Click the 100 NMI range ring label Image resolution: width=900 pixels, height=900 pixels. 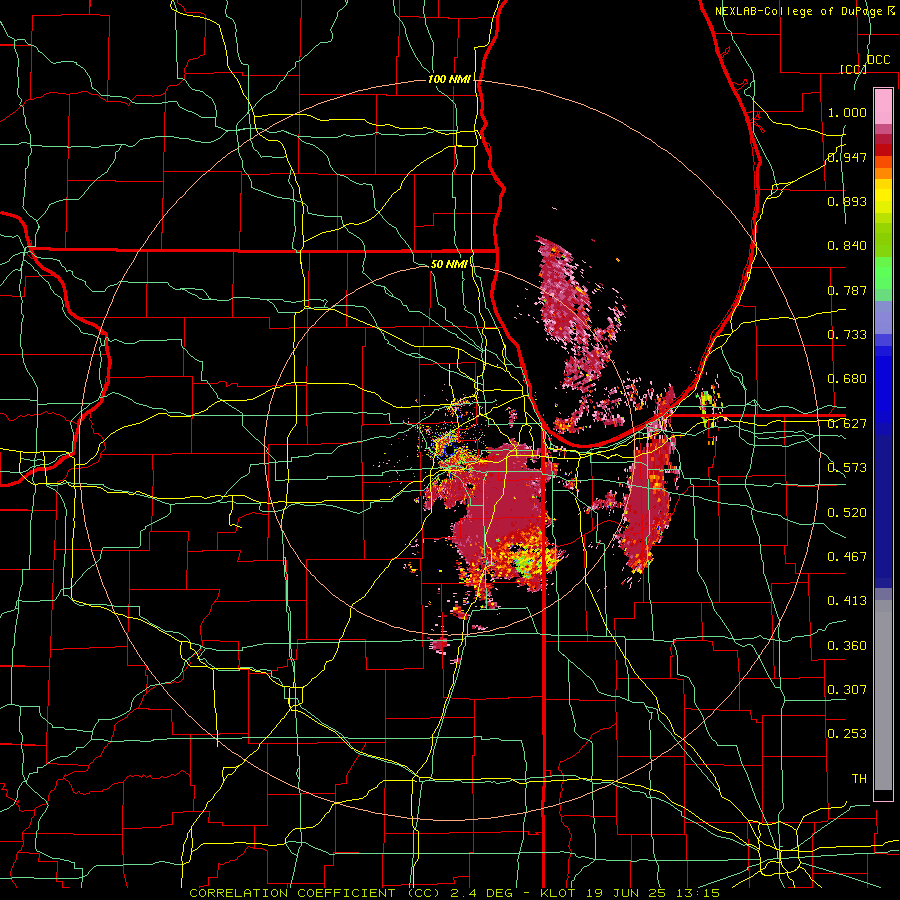(449, 79)
